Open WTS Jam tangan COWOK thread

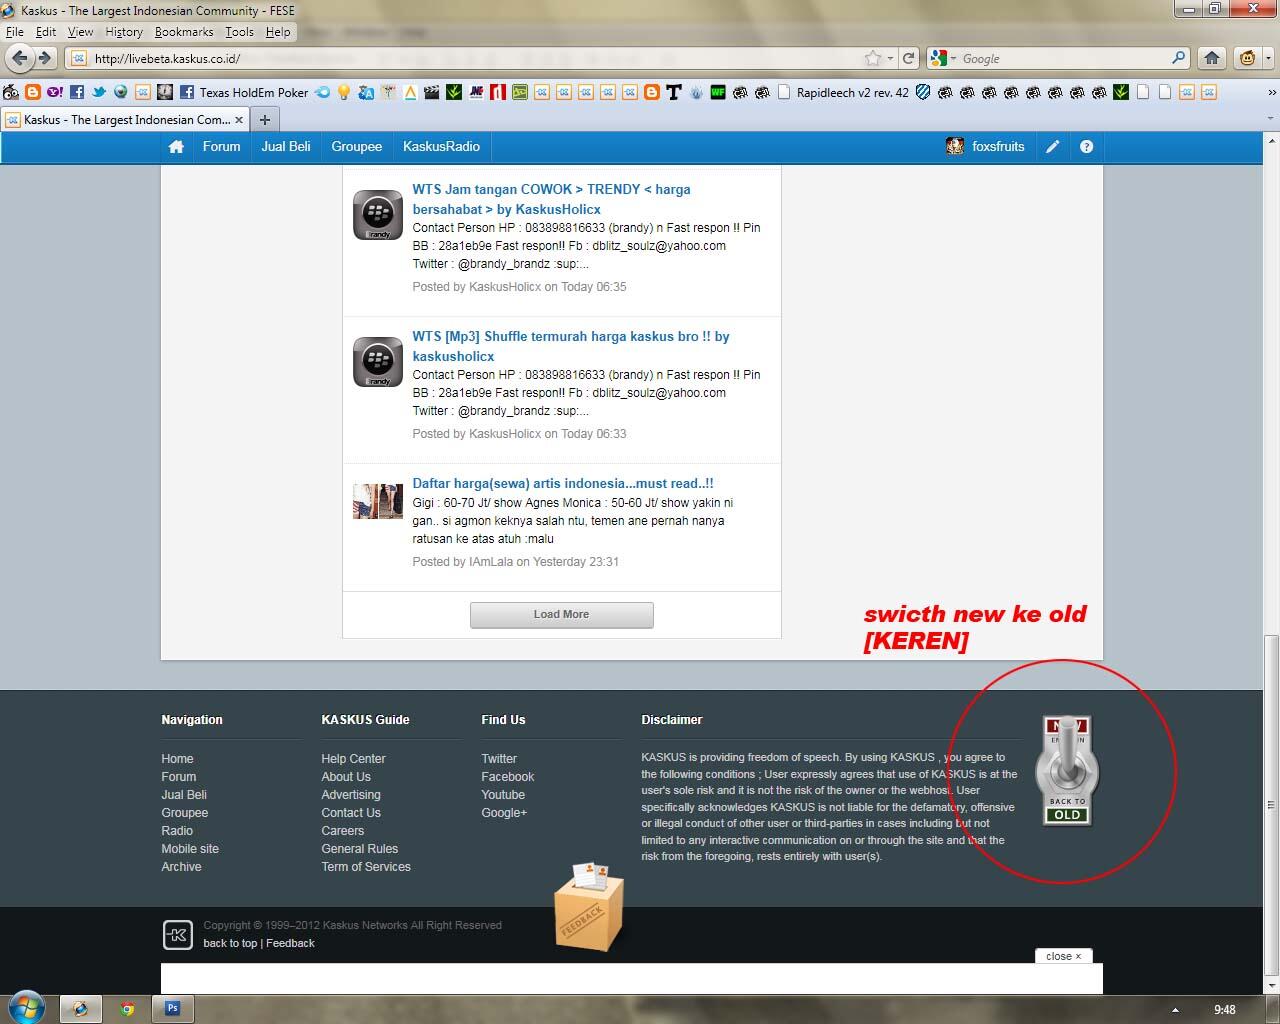551,199
